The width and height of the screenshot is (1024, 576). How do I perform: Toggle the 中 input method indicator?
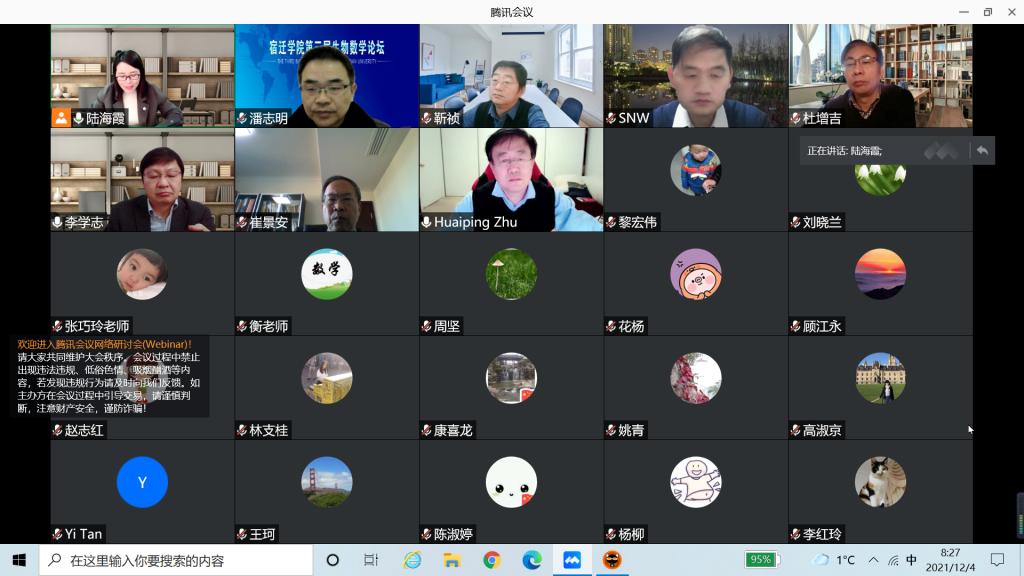[x=911, y=560]
